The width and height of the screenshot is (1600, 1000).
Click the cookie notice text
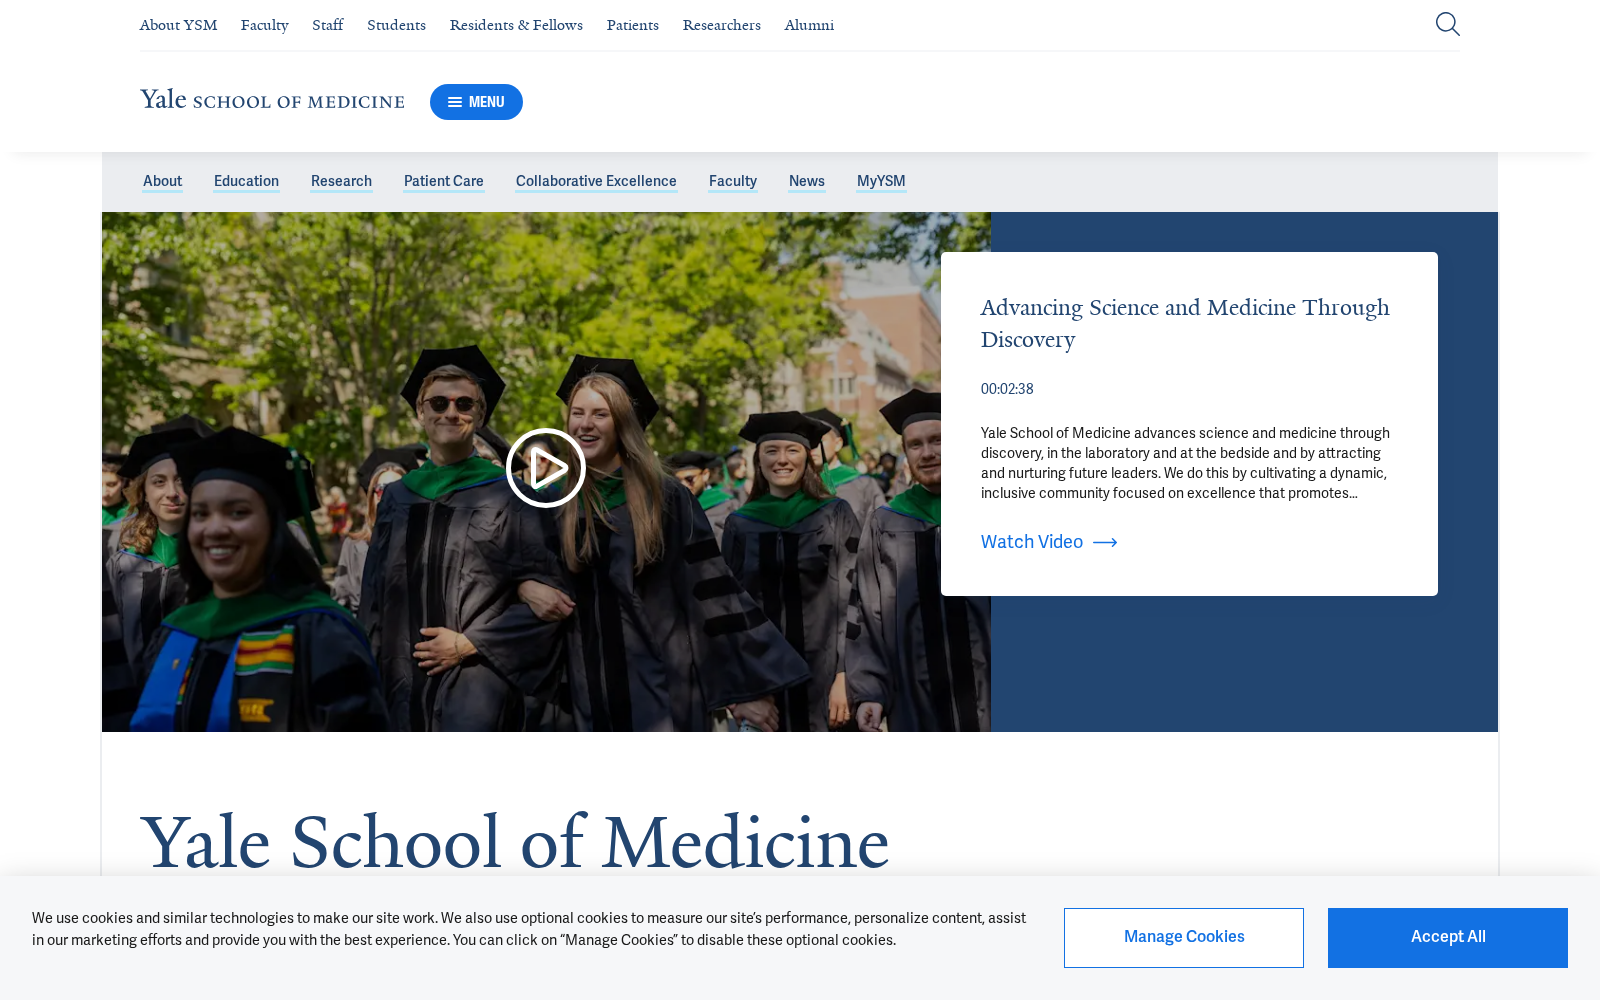point(529,929)
